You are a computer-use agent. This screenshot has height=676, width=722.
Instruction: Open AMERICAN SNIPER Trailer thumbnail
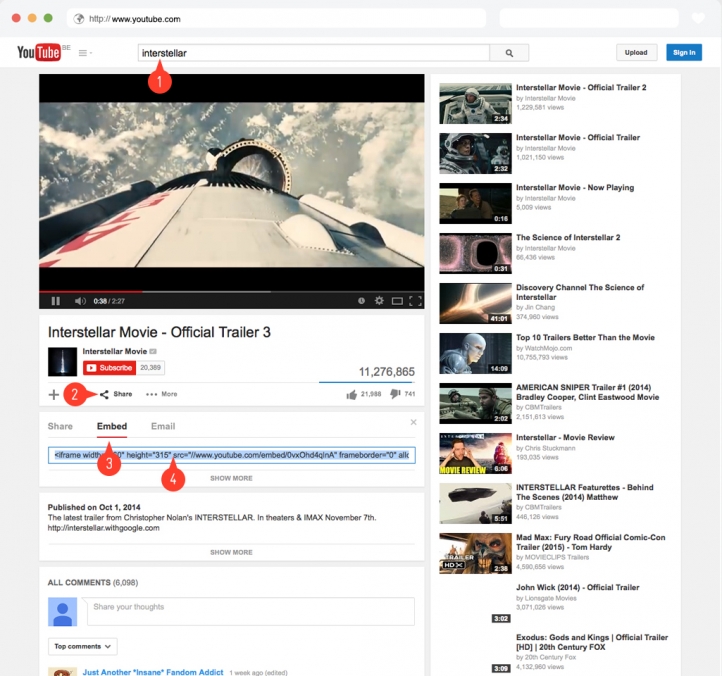(475, 404)
